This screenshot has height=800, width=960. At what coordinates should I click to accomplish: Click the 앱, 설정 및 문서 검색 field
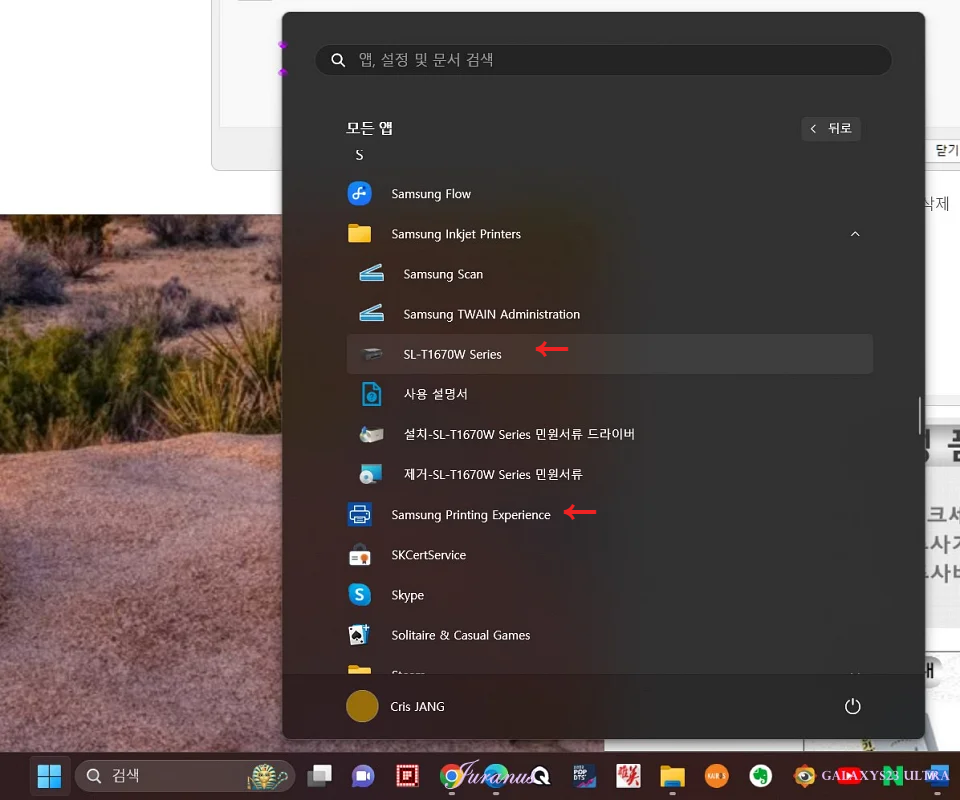[603, 59]
